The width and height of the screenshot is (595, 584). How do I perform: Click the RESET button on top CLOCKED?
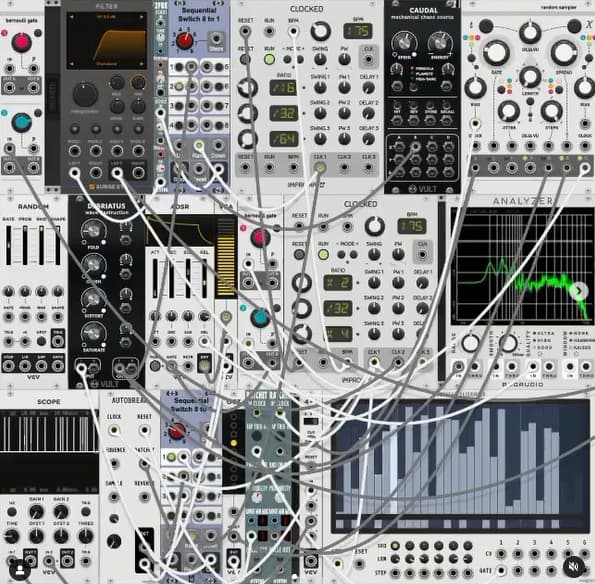point(245,60)
